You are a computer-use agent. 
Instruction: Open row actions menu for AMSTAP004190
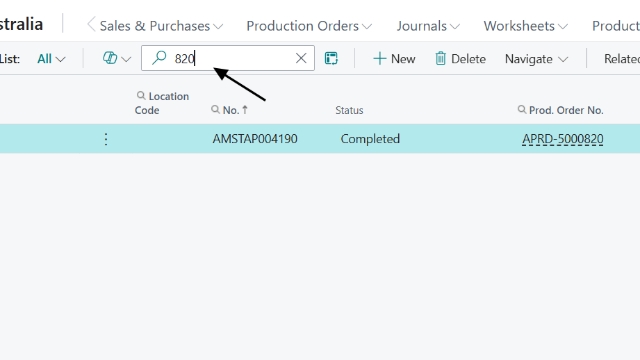pyautogui.click(x=106, y=139)
